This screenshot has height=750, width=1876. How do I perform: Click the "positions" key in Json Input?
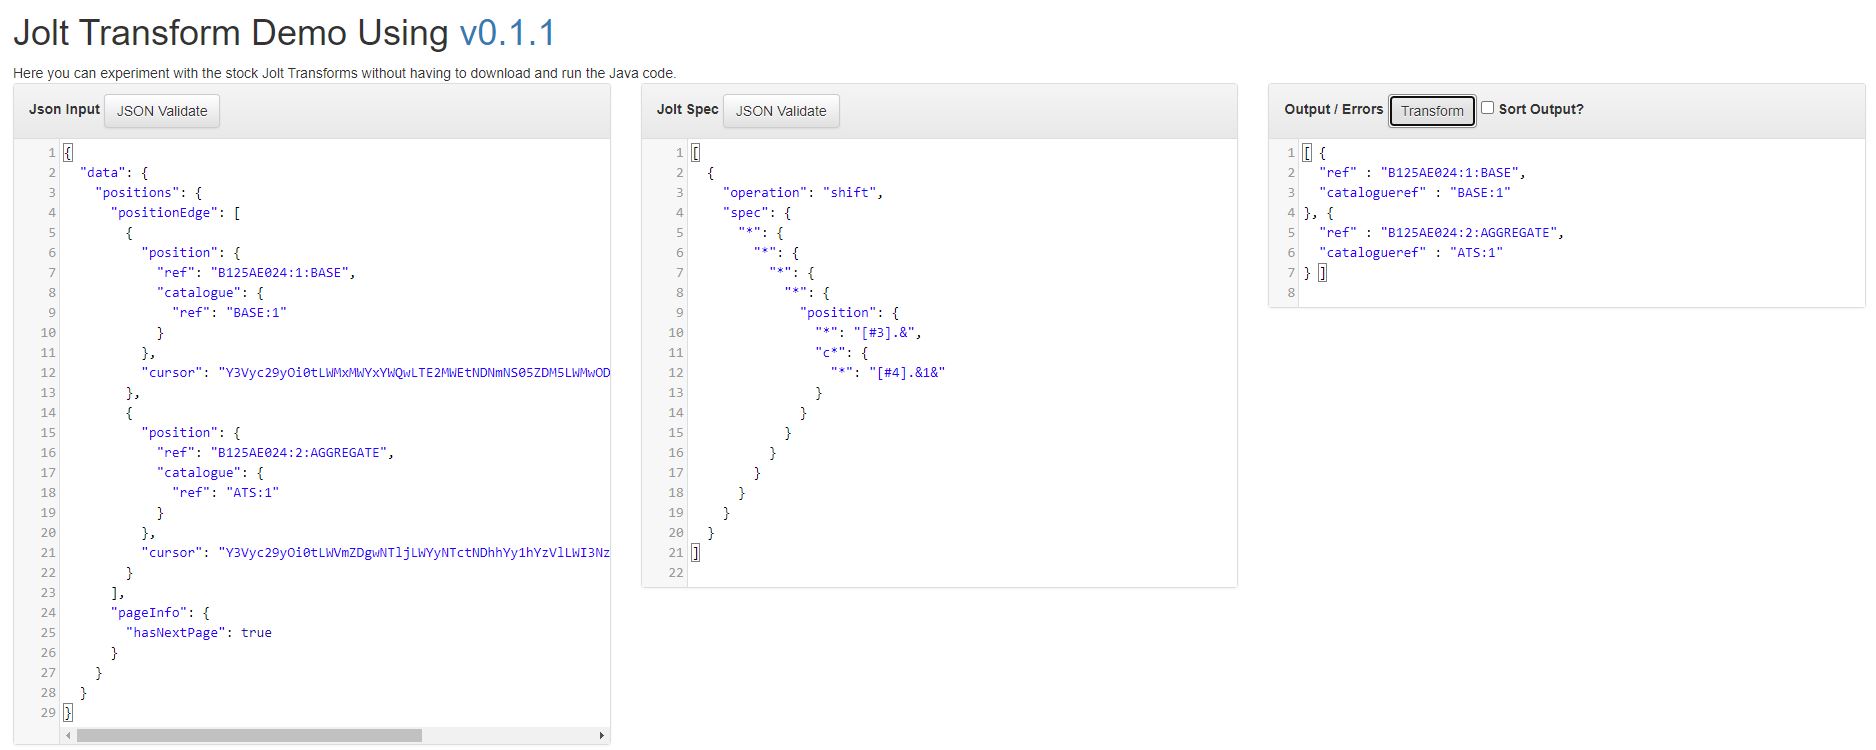point(138,192)
